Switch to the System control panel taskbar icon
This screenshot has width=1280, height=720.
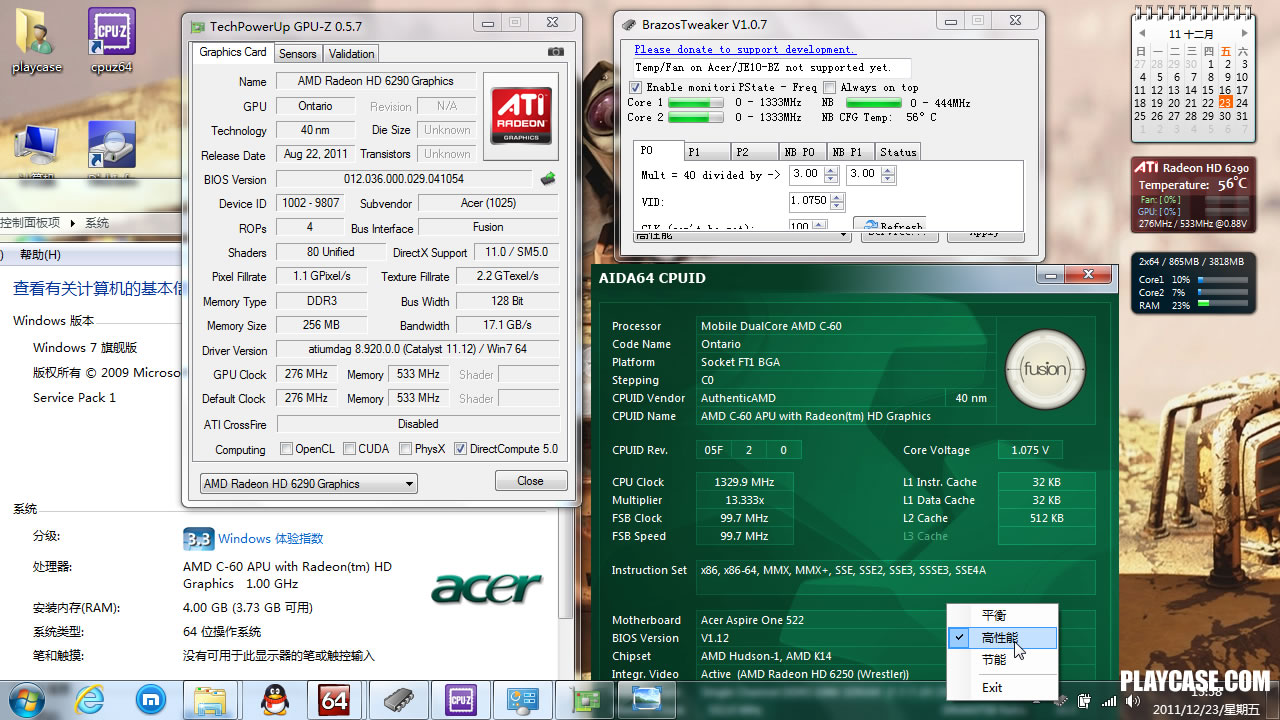coord(522,699)
